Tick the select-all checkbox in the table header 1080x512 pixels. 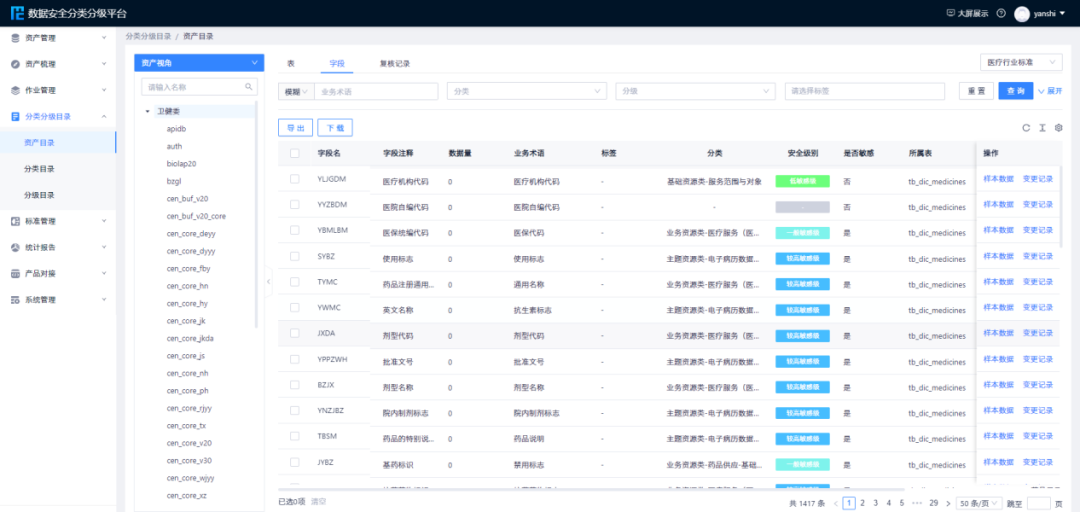pyautogui.click(x=294, y=154)
